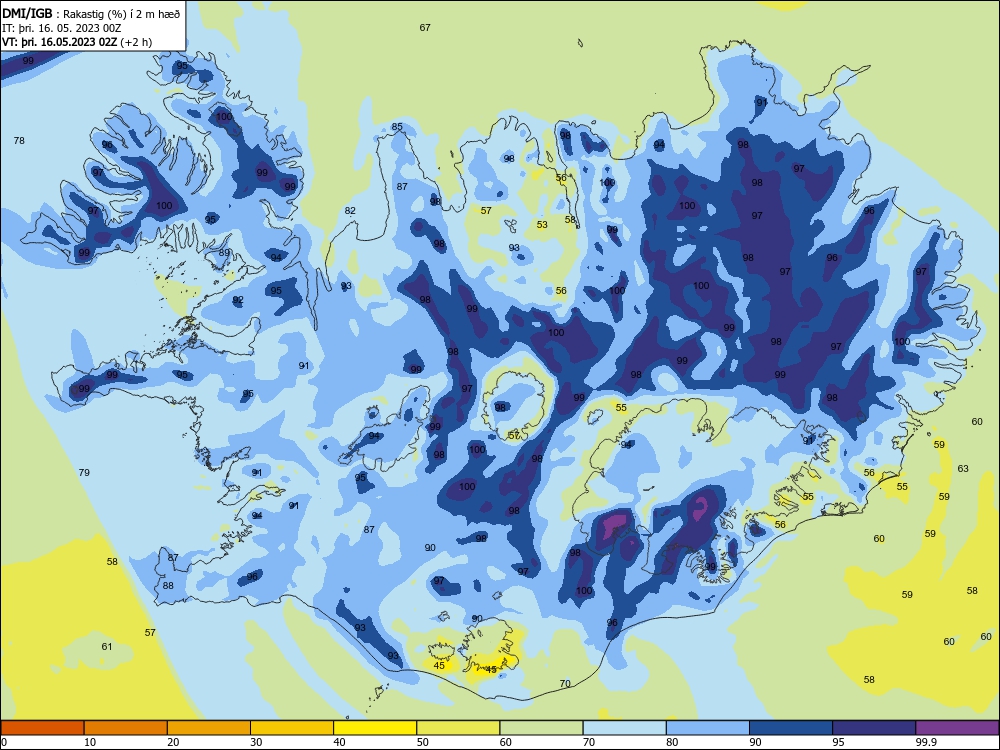Click the amber 30–40 legend swatch
This screenshot has height=750, width=1000.
point(292,728)
